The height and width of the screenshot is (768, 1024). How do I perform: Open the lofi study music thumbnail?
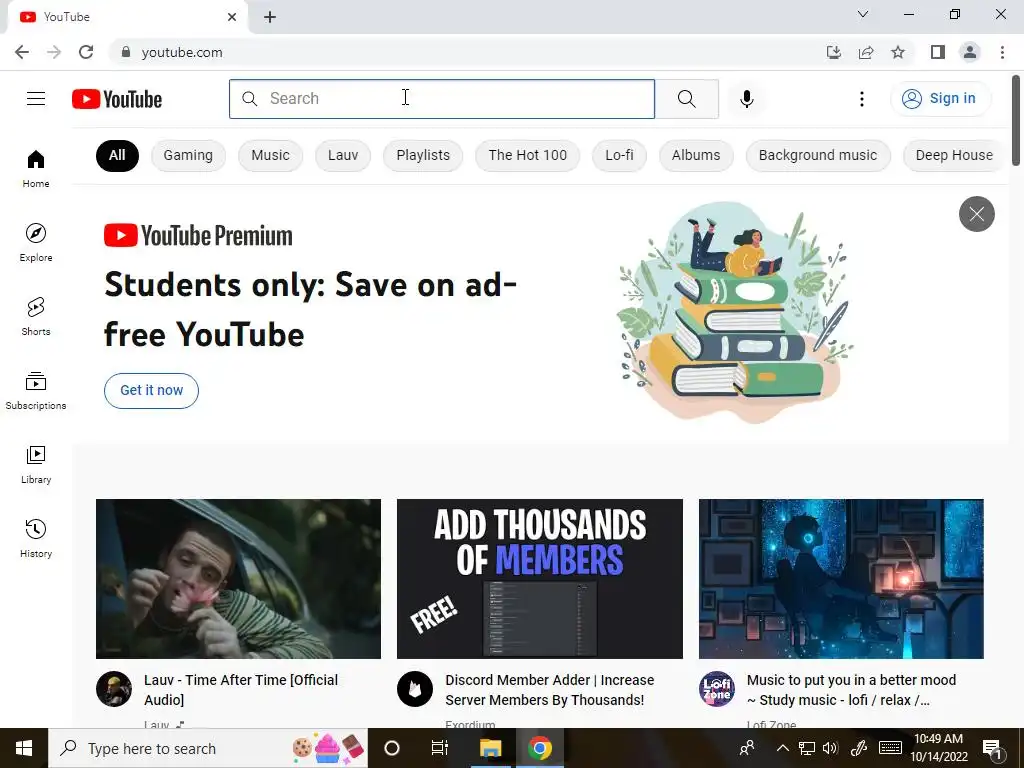tap(841, 579)
